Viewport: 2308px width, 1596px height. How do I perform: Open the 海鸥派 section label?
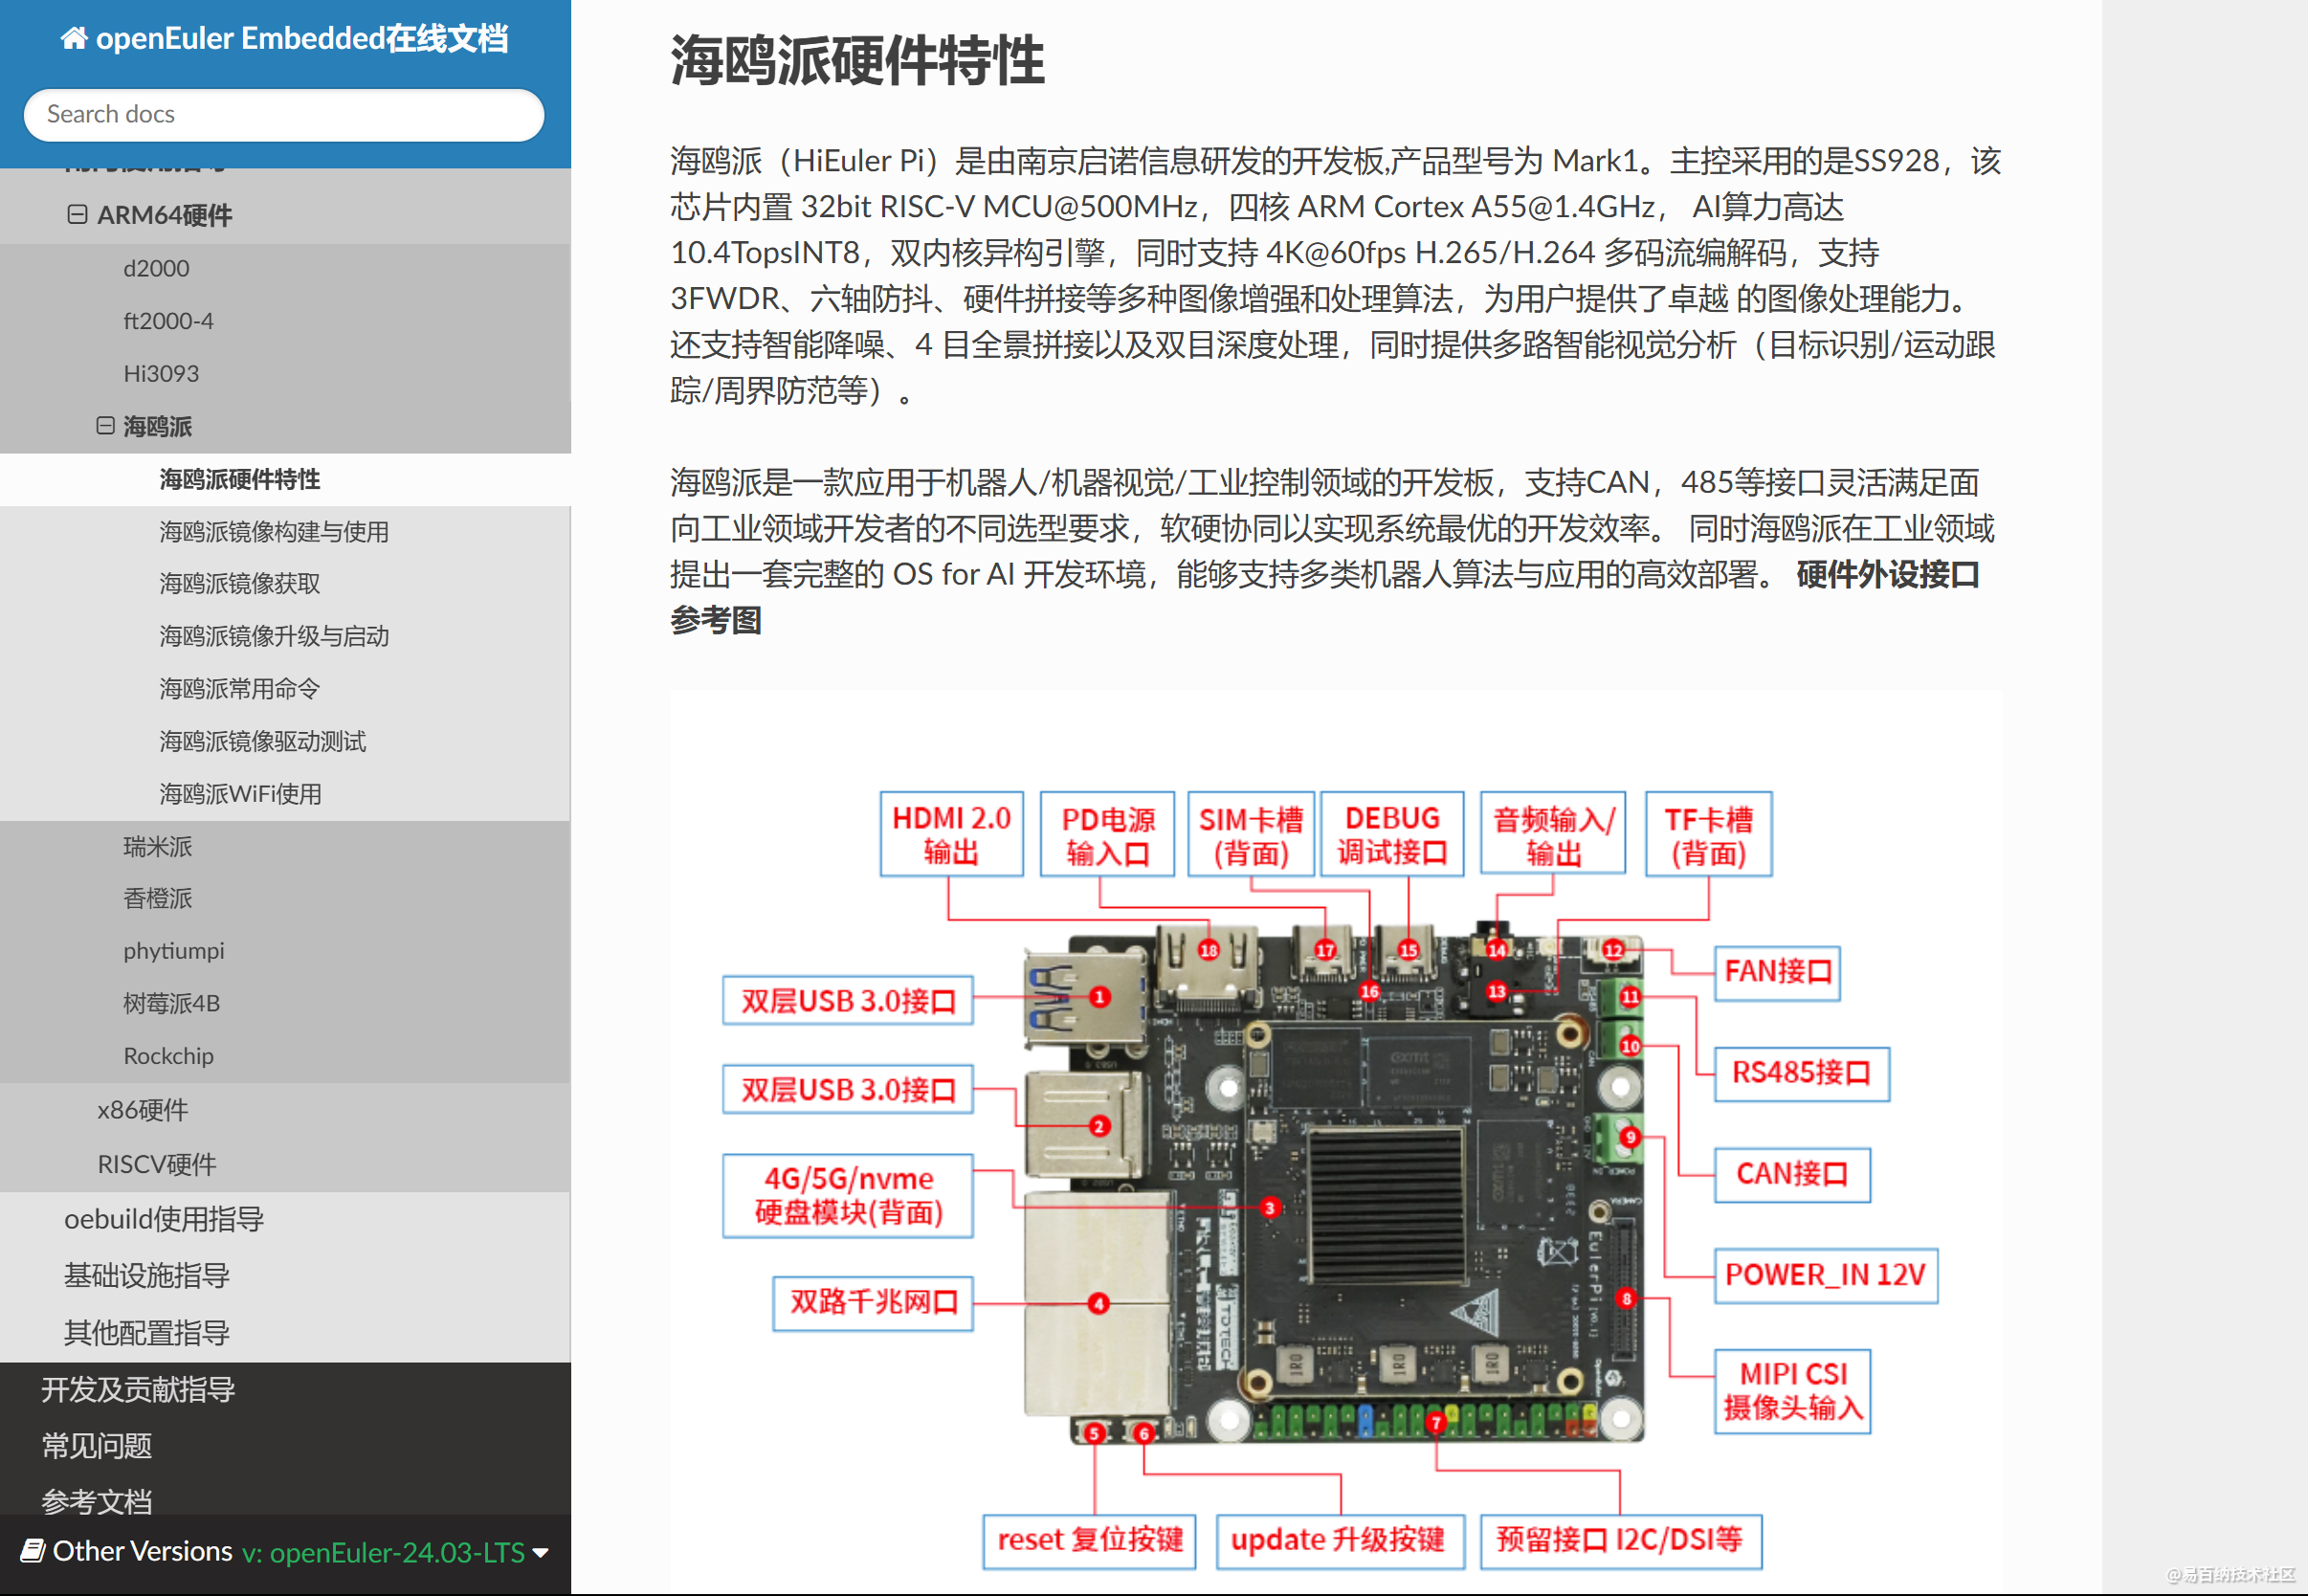157,427
